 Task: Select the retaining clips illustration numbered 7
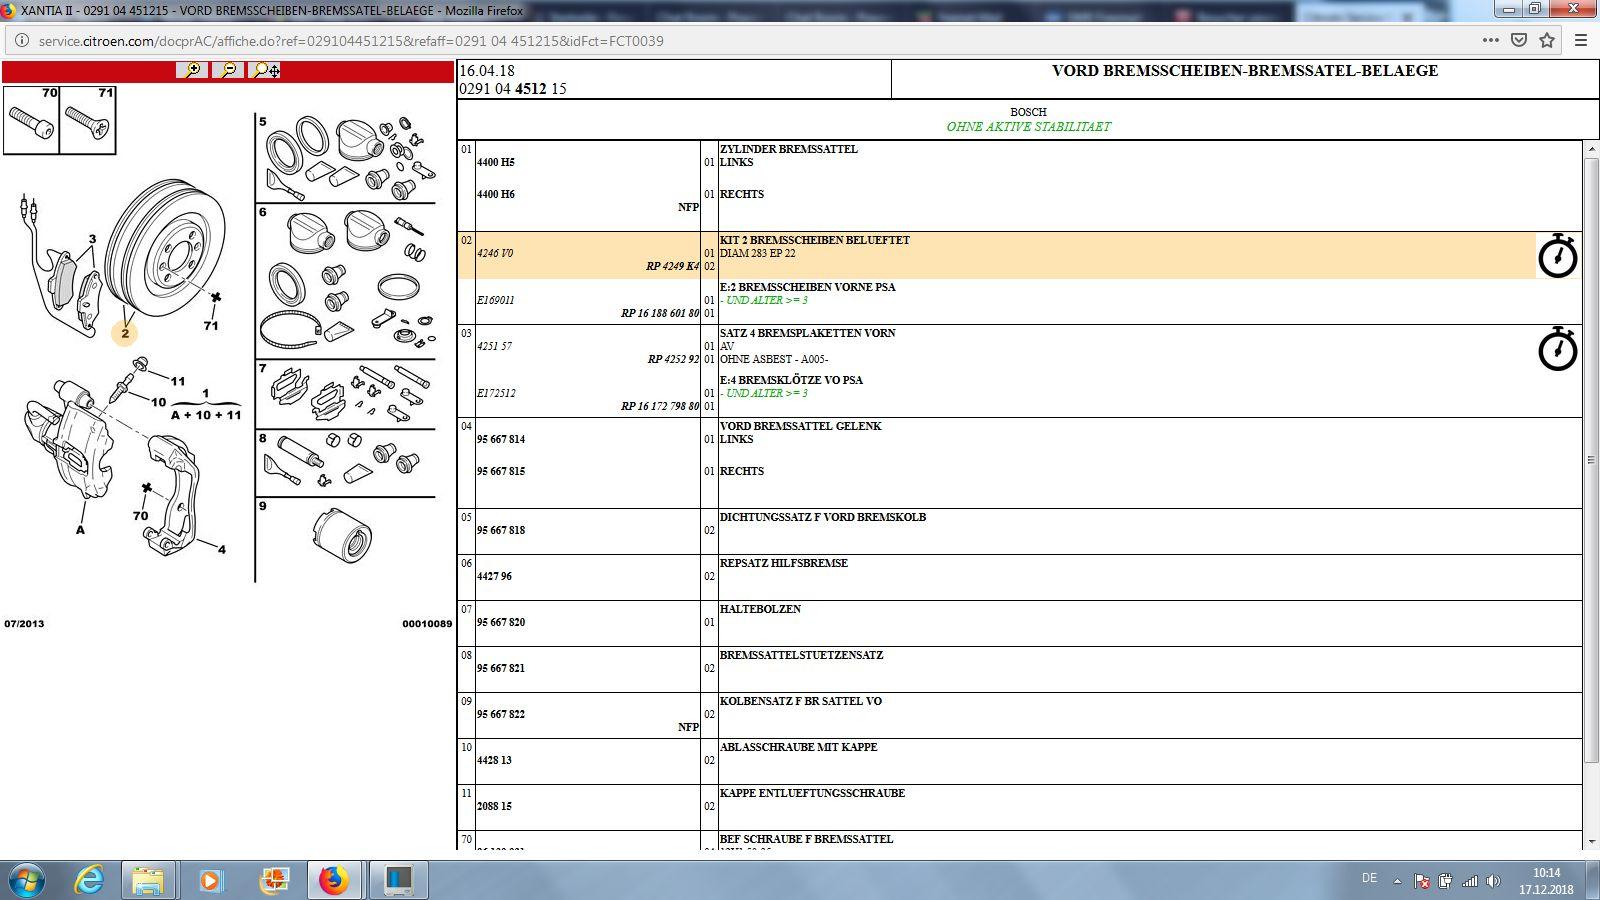(346, 394)
